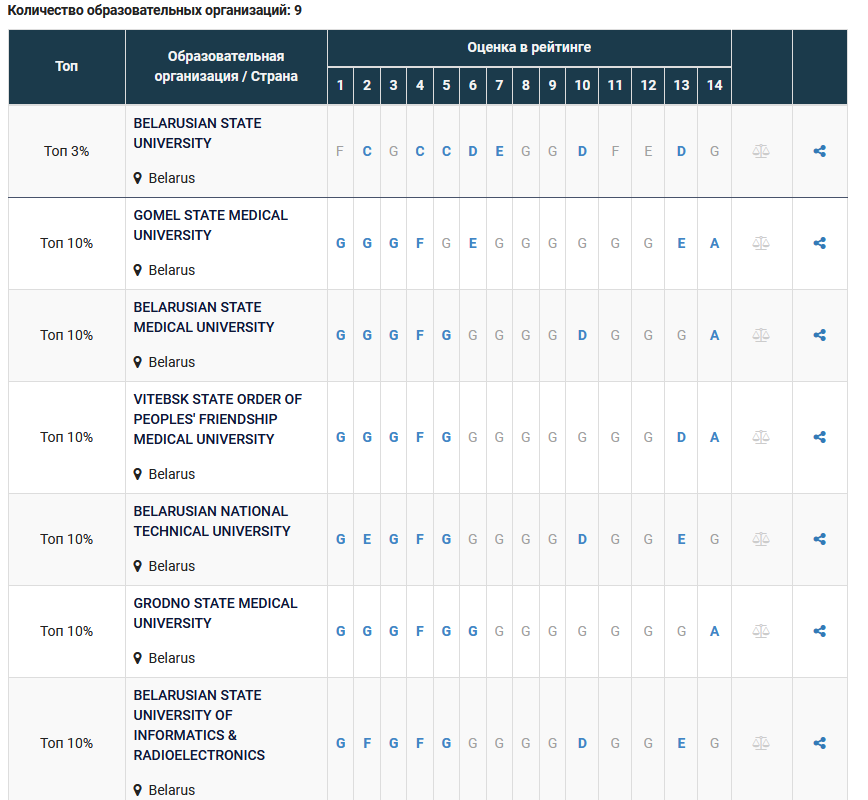Image resolution: width=868 pixels, height=800 pixels.
Task: Click rating column header 10
Action: [582, 85]
